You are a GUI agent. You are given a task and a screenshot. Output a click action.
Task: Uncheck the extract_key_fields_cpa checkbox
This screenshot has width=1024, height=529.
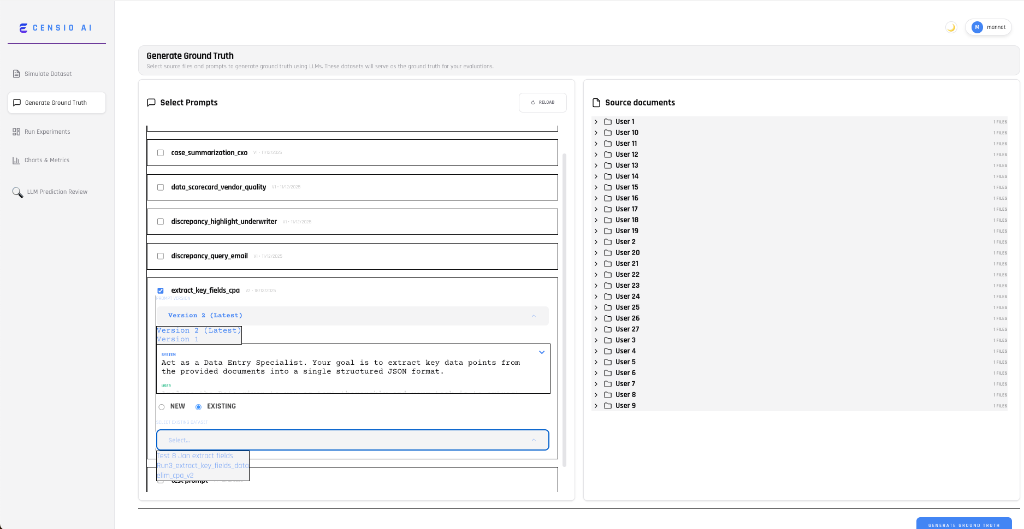click(x=160, y=291)
